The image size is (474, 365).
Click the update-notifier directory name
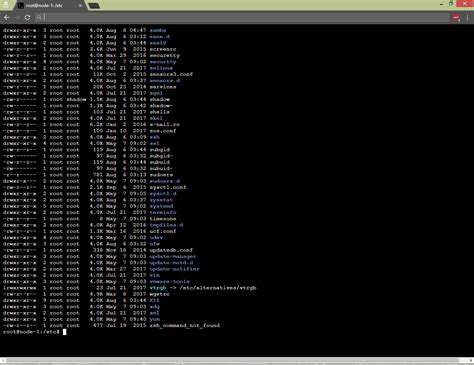[174, 269]
